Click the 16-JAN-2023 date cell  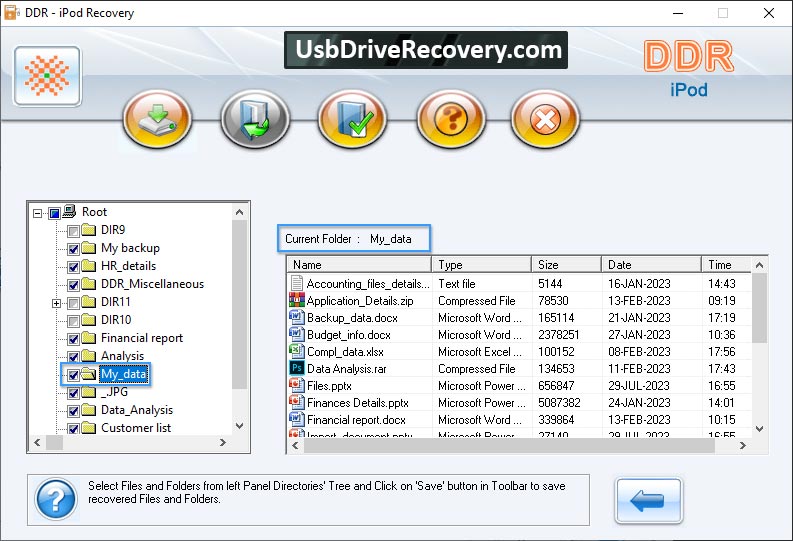pyautogui.click(x=639, y=284)
